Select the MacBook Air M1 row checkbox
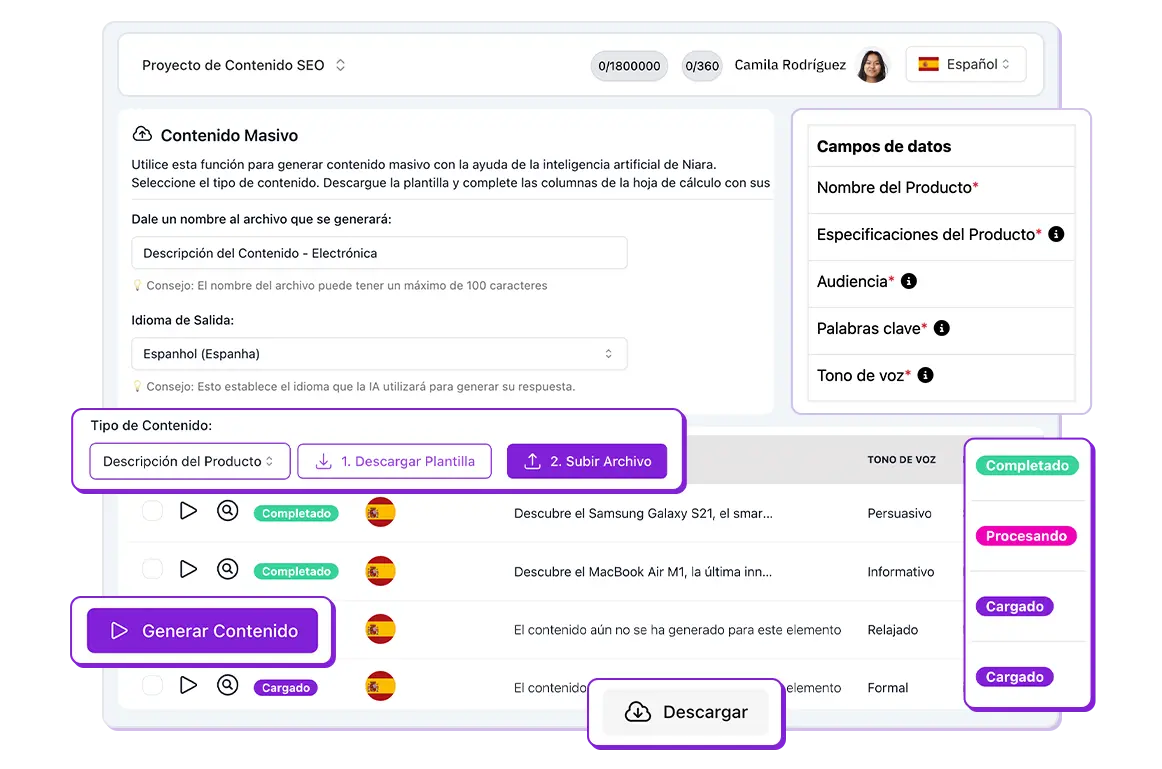Viewport: 1162px width, 769px height. pos(152,570)
